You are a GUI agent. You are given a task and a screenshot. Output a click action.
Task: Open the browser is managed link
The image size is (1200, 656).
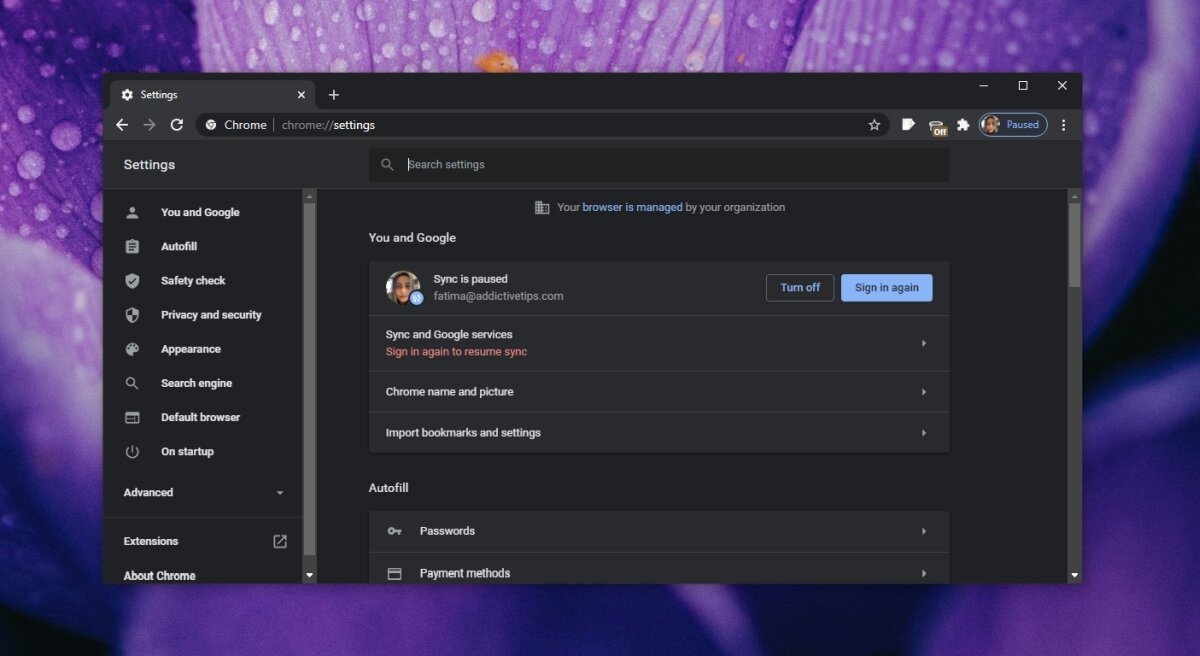click(x=632, y=208)
